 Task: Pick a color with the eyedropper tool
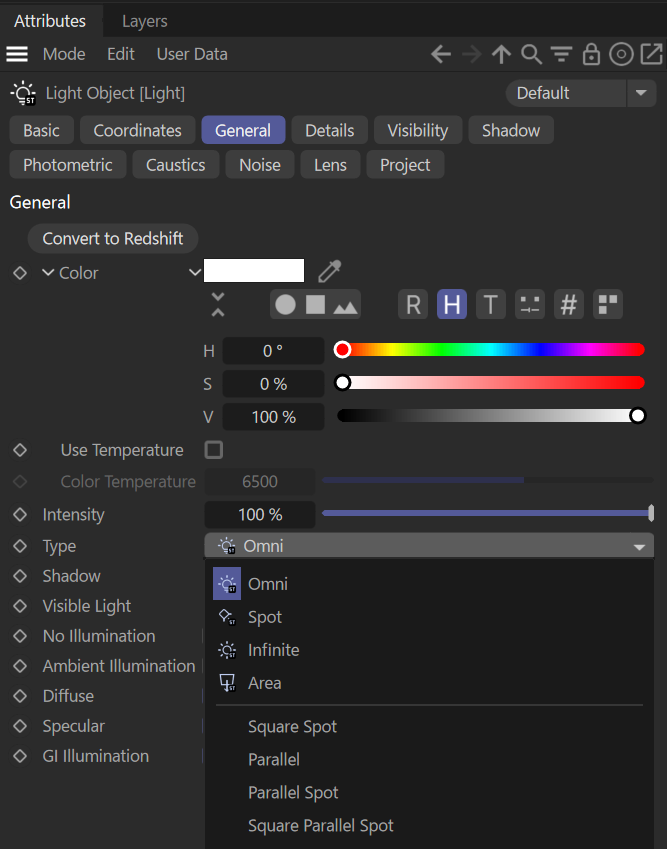pos(329,271)
